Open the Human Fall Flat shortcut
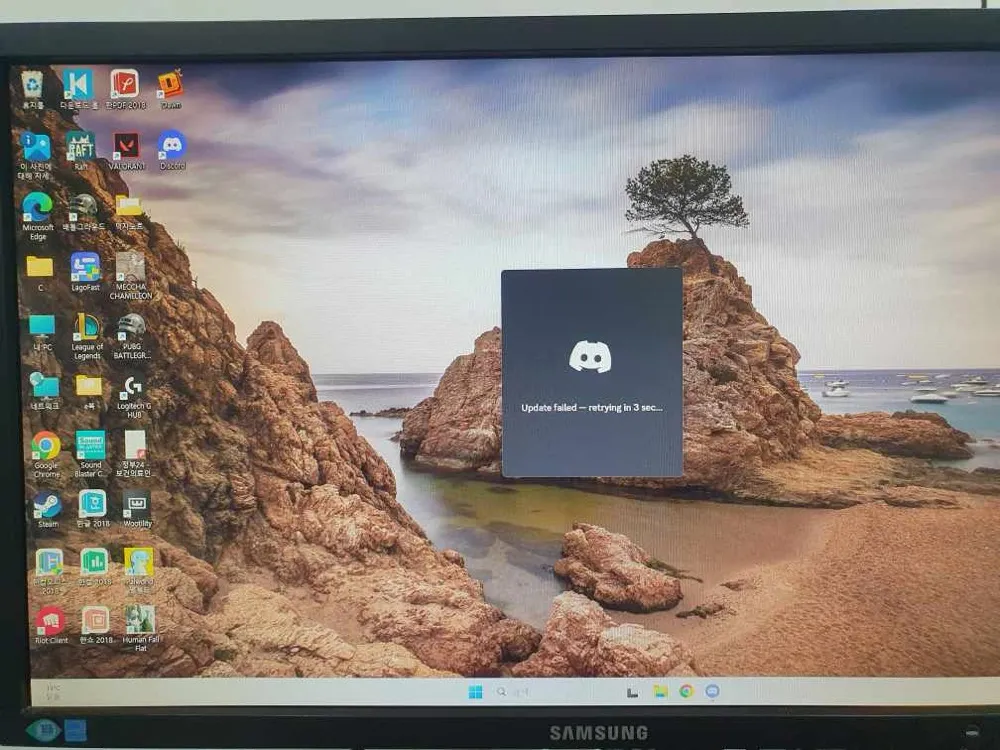This screenshot has width=1000, height=750. 140,628
